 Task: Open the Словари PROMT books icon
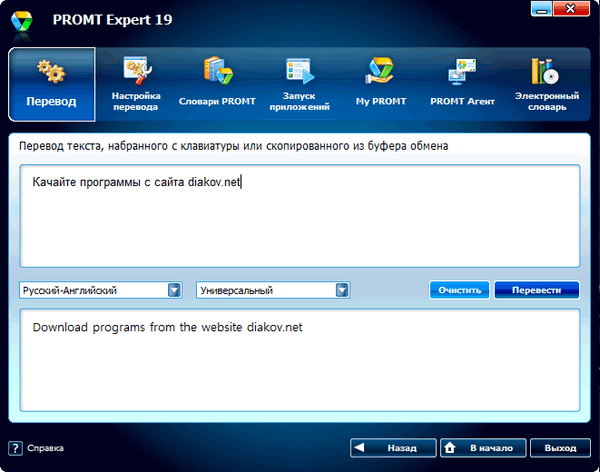218,71
